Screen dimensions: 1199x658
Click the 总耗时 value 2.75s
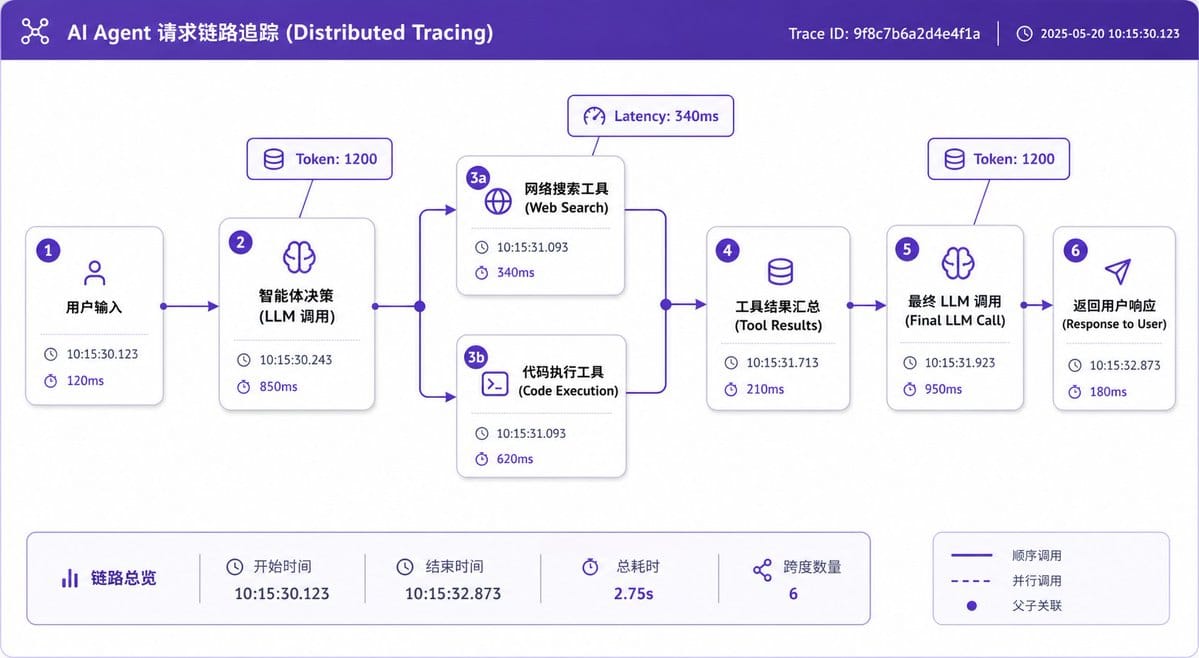[x=634, y=594]
